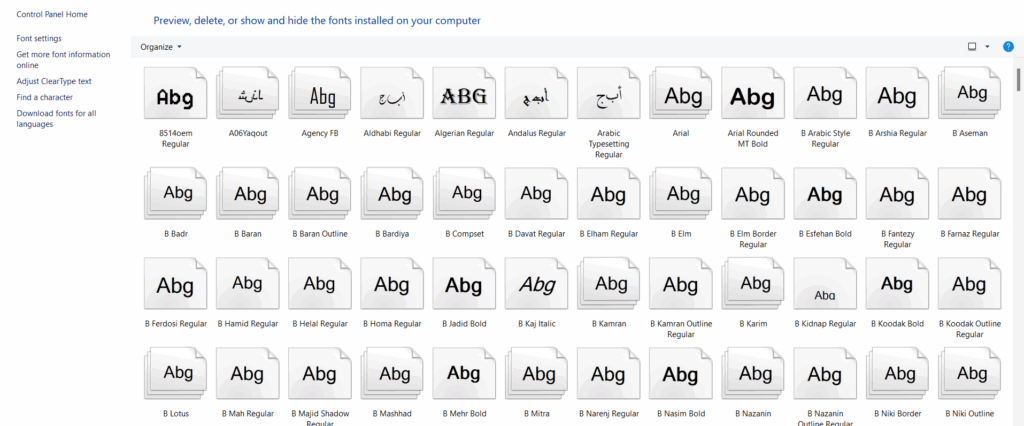The height and width of the screenshot is (426, 1024).
Task: Select the B Nasim Bold font icon
Action: pos(680,374)
